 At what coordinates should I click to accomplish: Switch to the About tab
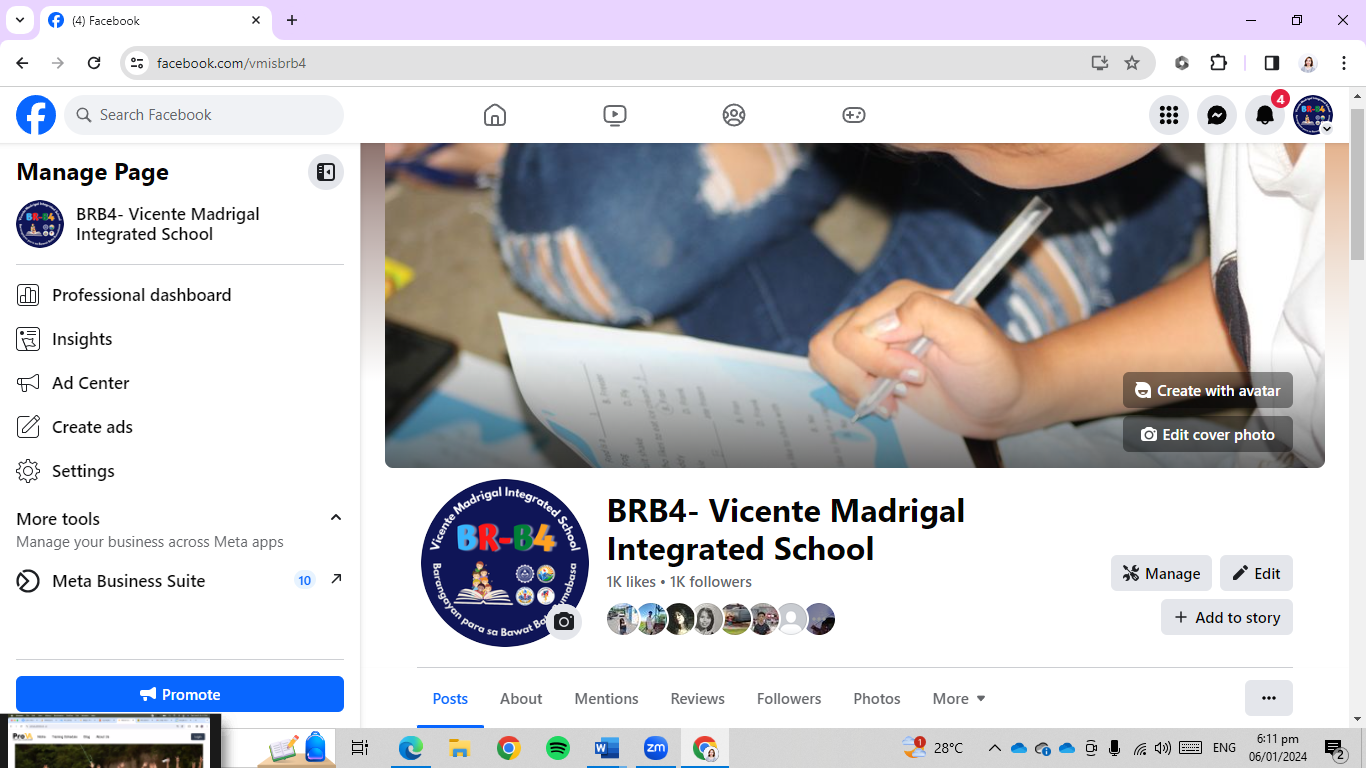[x=520, y=698]
